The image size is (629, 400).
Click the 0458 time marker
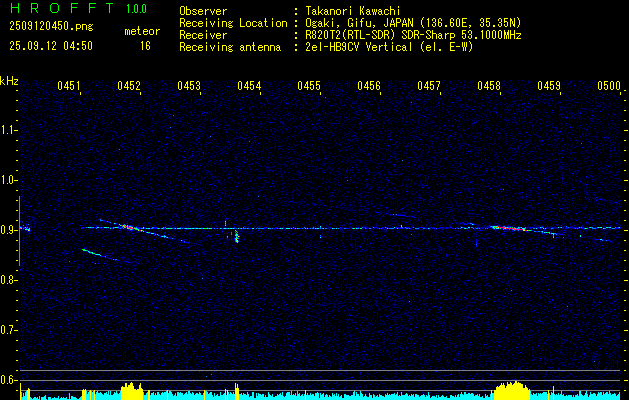coord(489,85)
